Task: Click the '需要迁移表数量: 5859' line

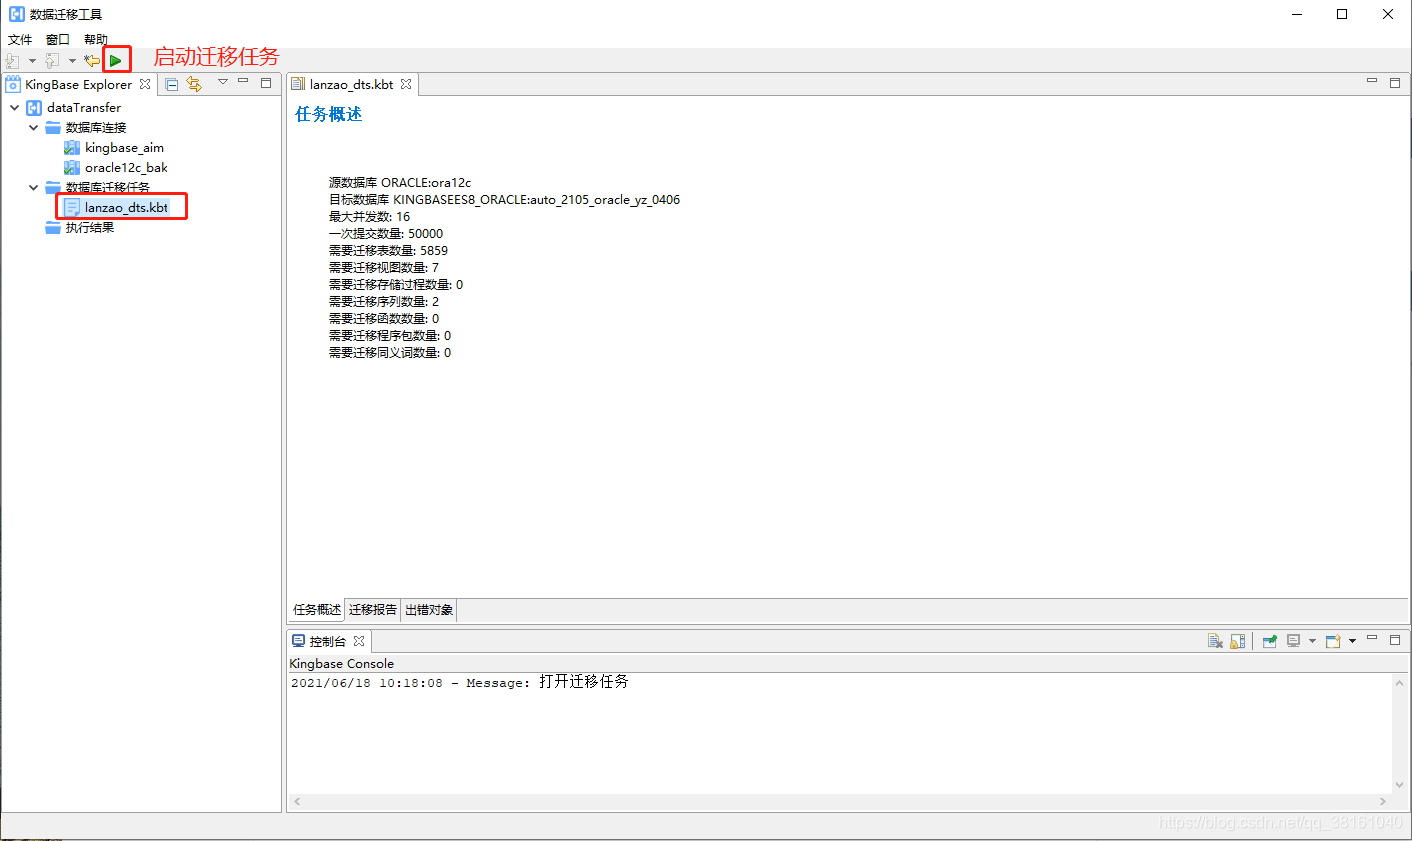Action: 388,251
